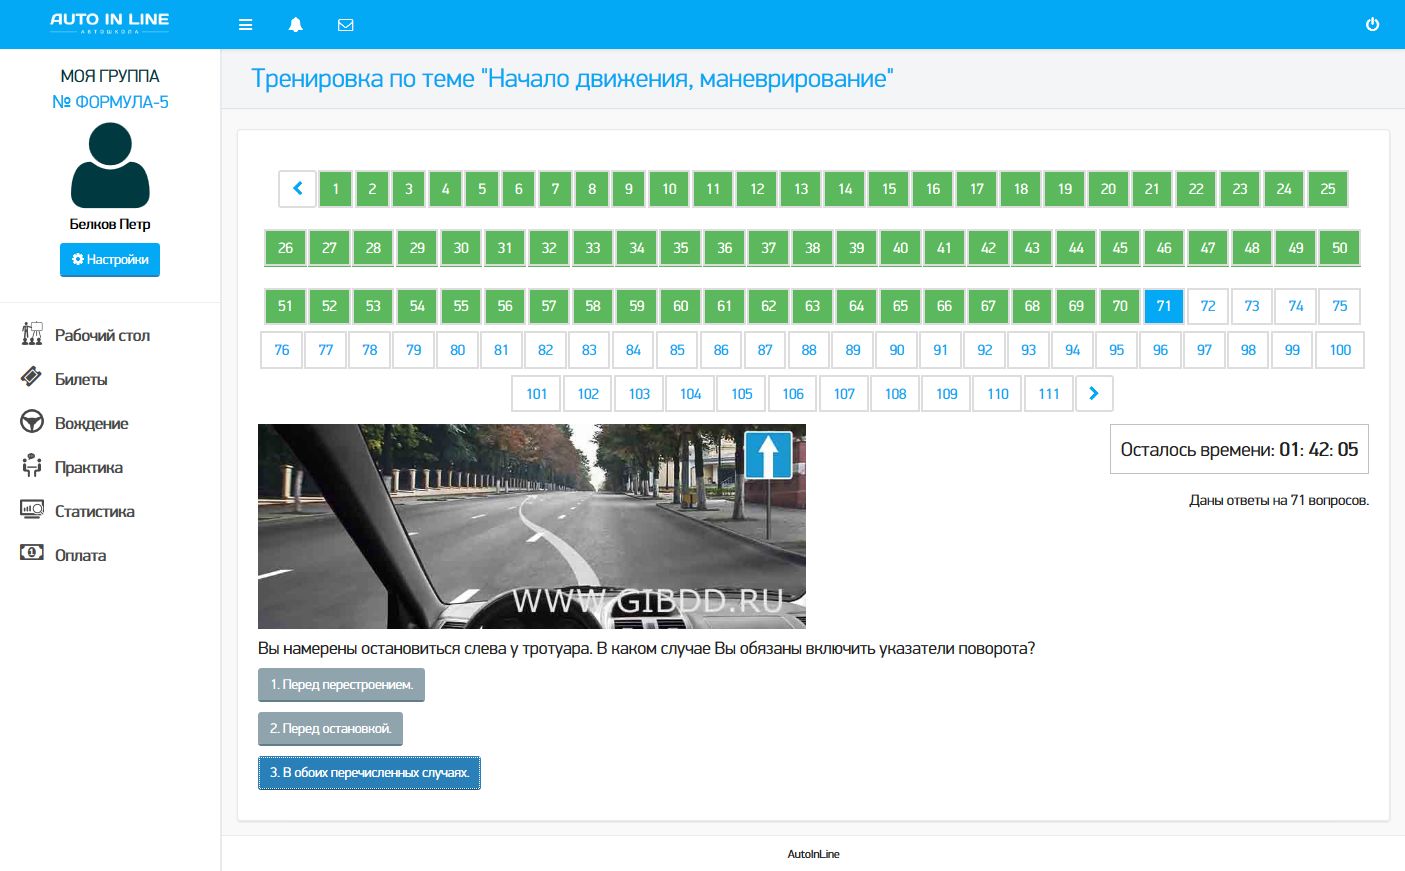This screenshot has width=1405, height=871.
Task: Click the Рабочий стол sidebar icon
Action: click(x=32, y=334)
